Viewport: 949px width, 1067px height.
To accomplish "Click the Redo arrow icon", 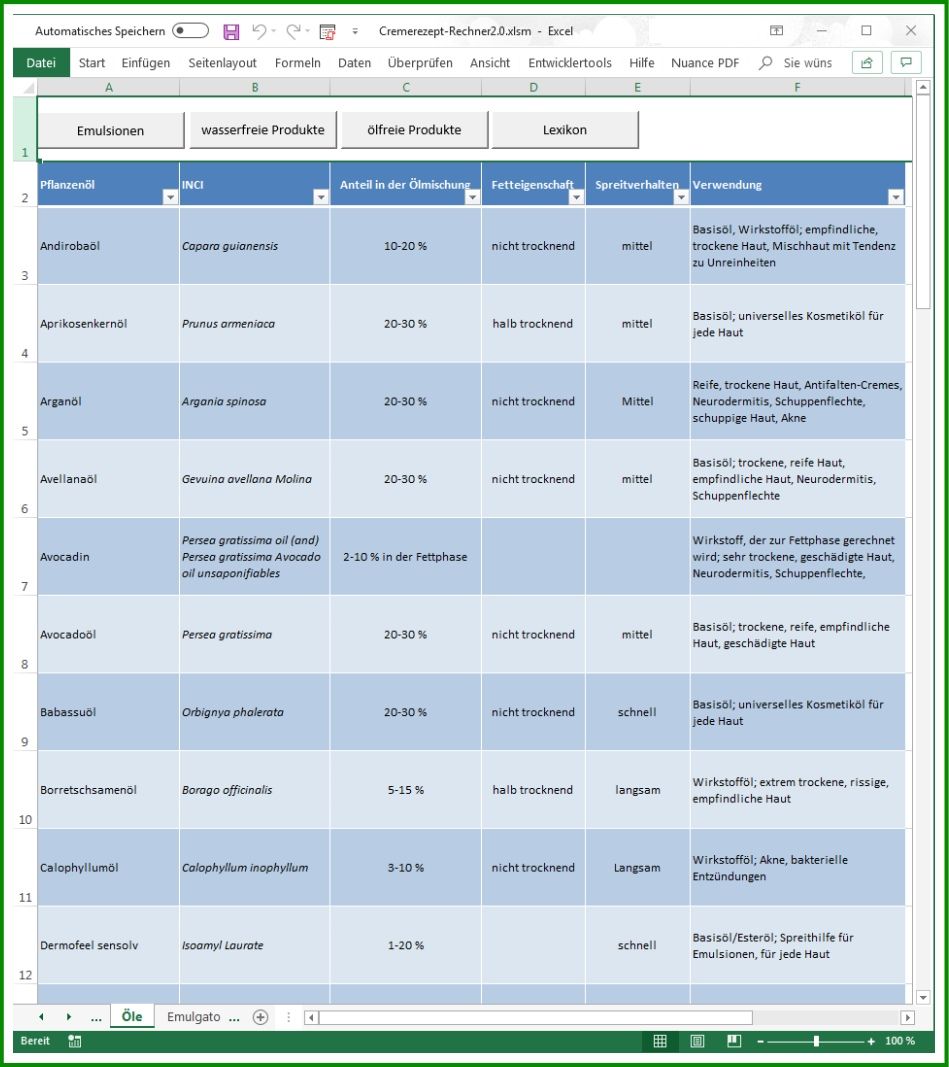I will coord(293,31).
